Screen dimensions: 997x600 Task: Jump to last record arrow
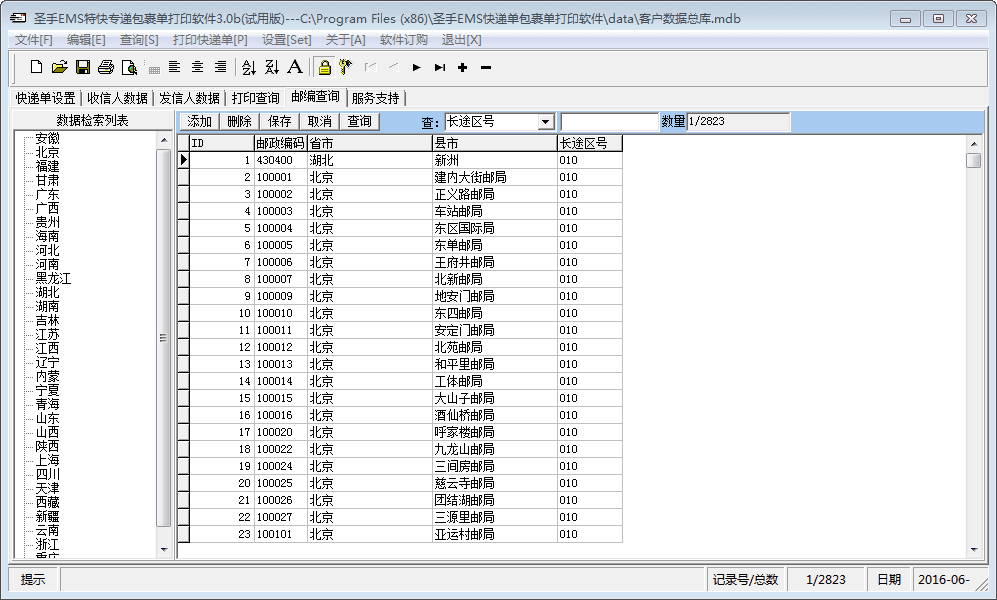439,67
